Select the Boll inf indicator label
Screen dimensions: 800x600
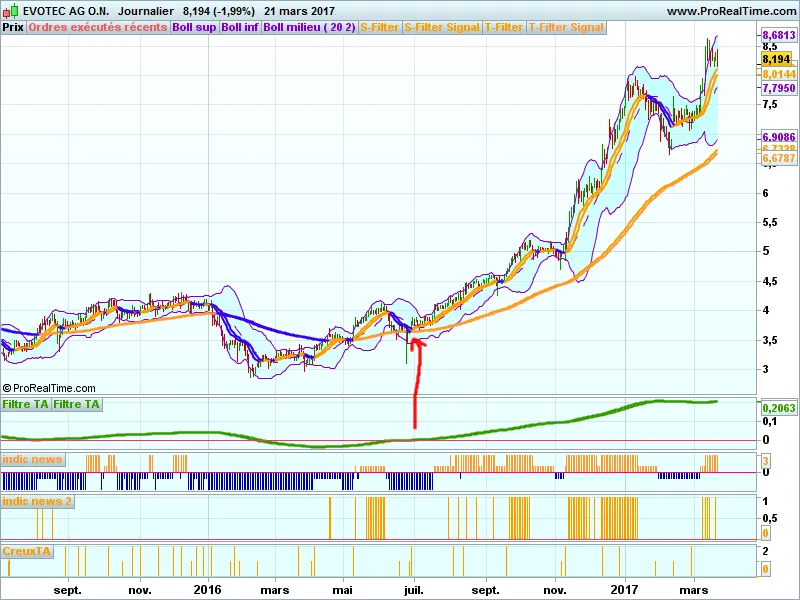239,27
